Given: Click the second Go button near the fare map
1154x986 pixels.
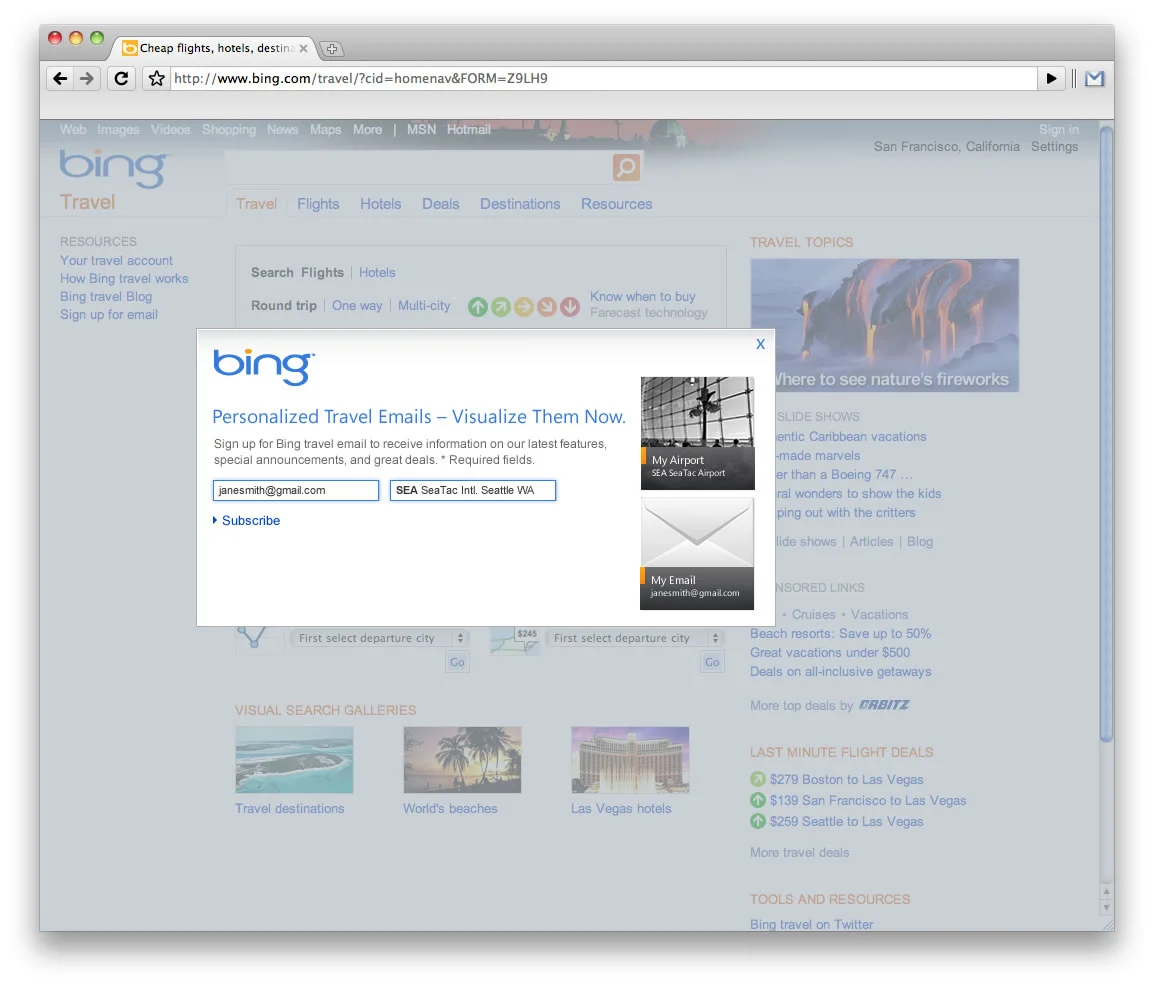Looking at the screenshot, I should coord(712,662).
